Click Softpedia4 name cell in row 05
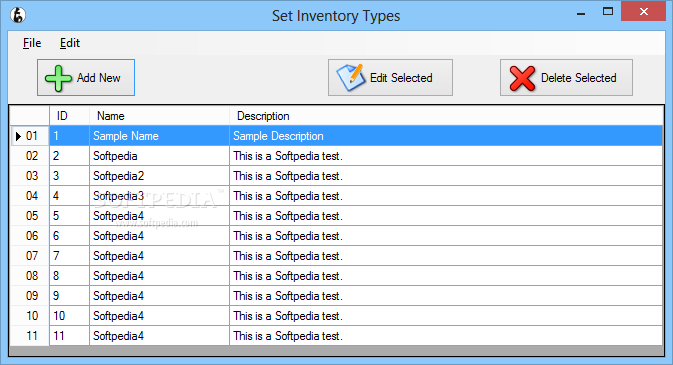The height and width of the screenshot is (365, 673). coord(159,216)
